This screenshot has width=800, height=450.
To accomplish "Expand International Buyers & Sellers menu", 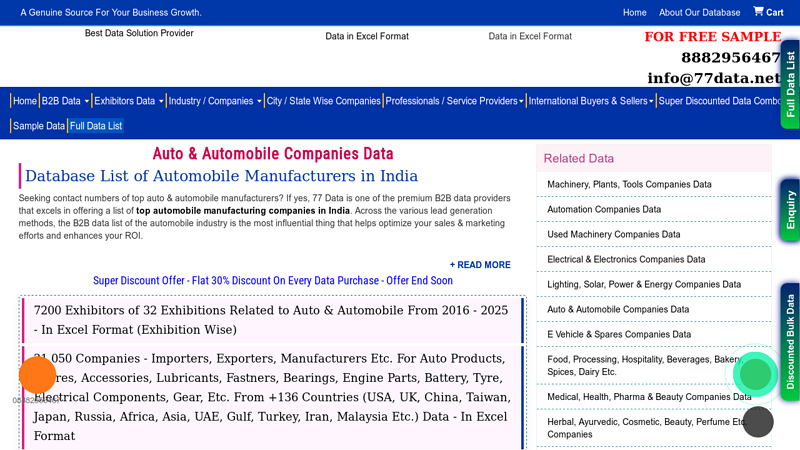I will 591,101.
